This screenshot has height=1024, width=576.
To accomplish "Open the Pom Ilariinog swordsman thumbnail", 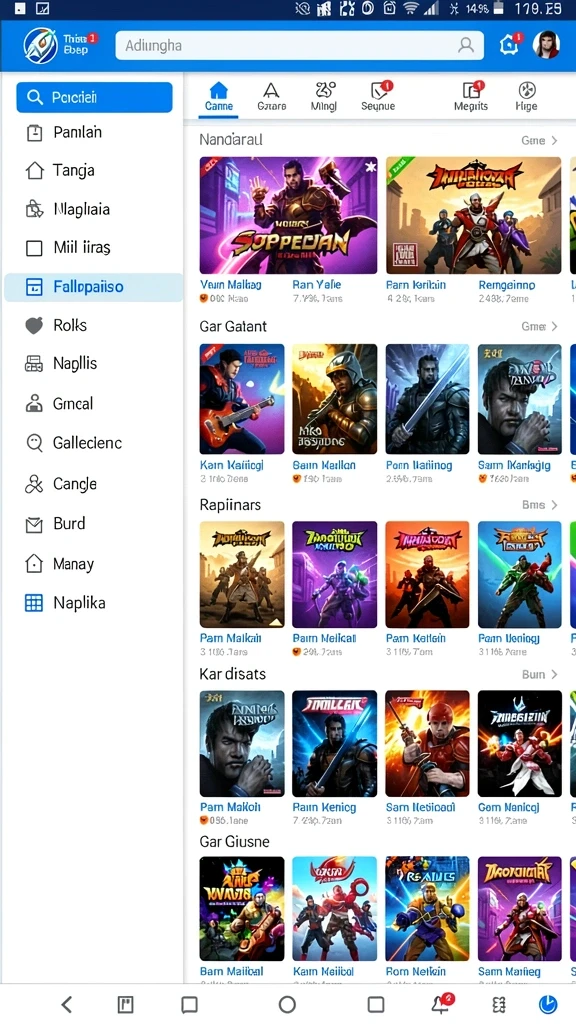I will click(x=427, y=399).
